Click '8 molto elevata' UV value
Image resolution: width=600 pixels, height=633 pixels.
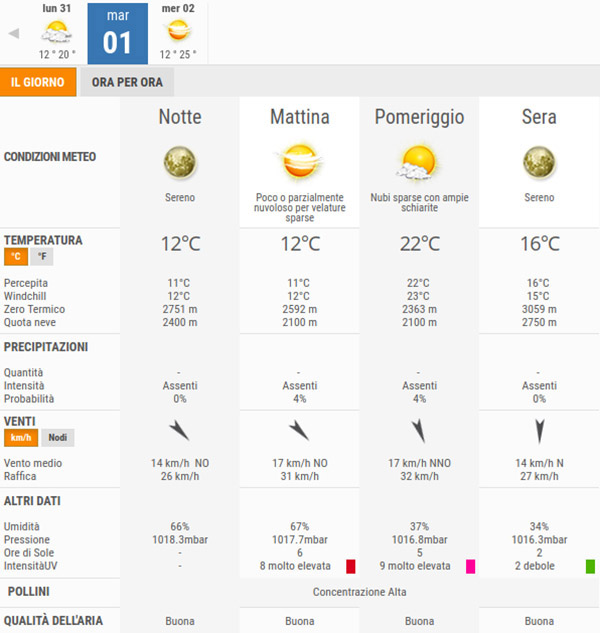295,566
